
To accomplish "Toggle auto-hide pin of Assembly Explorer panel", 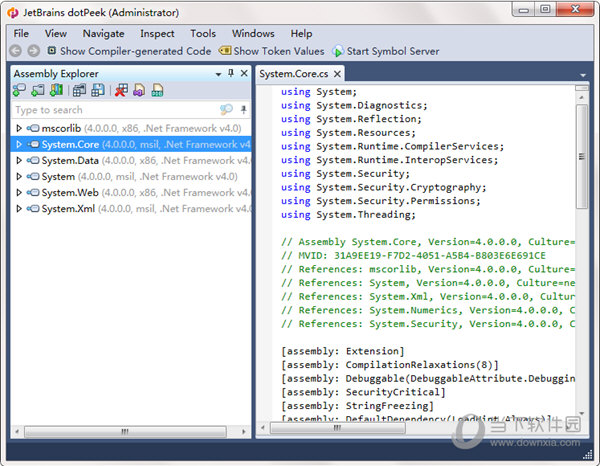I will pyautogui.click(x=231, y=73).
